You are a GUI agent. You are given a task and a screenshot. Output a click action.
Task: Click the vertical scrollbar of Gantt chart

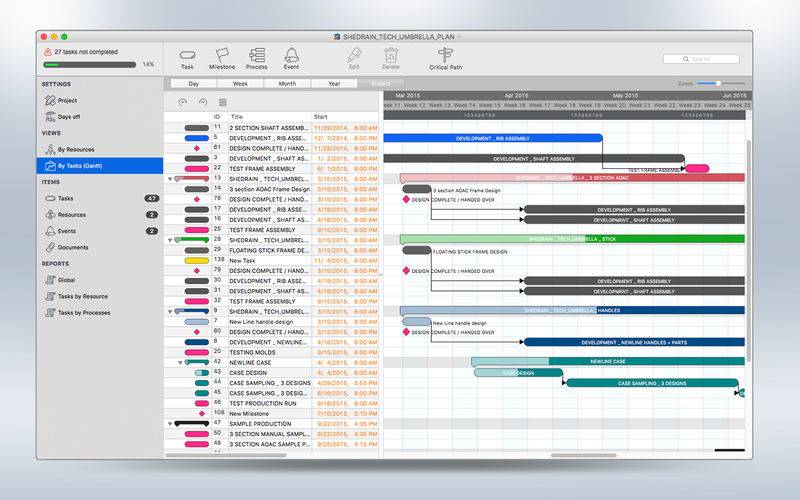(748, 252)
